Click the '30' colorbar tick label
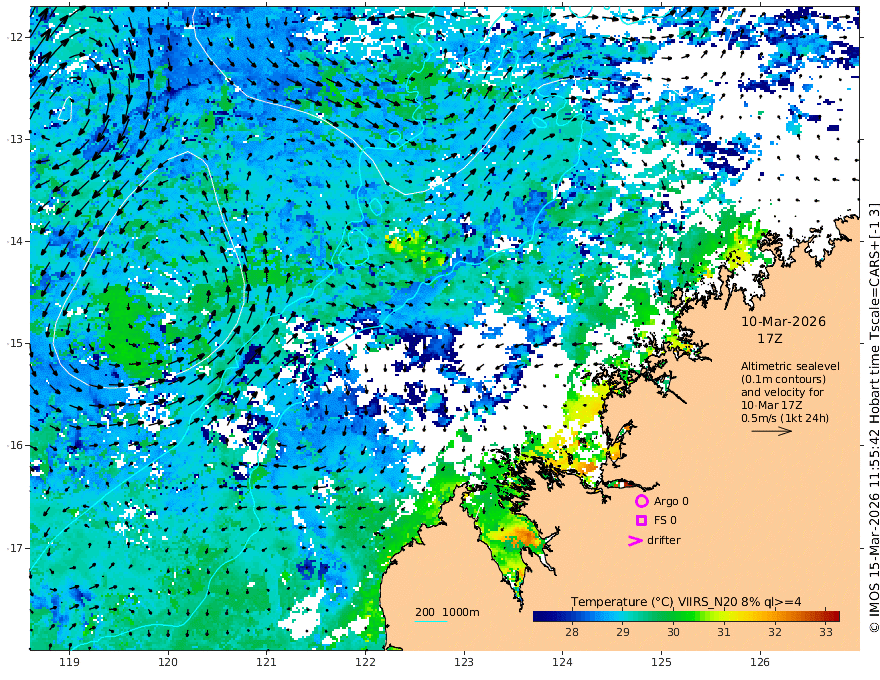 pos(673,632)
